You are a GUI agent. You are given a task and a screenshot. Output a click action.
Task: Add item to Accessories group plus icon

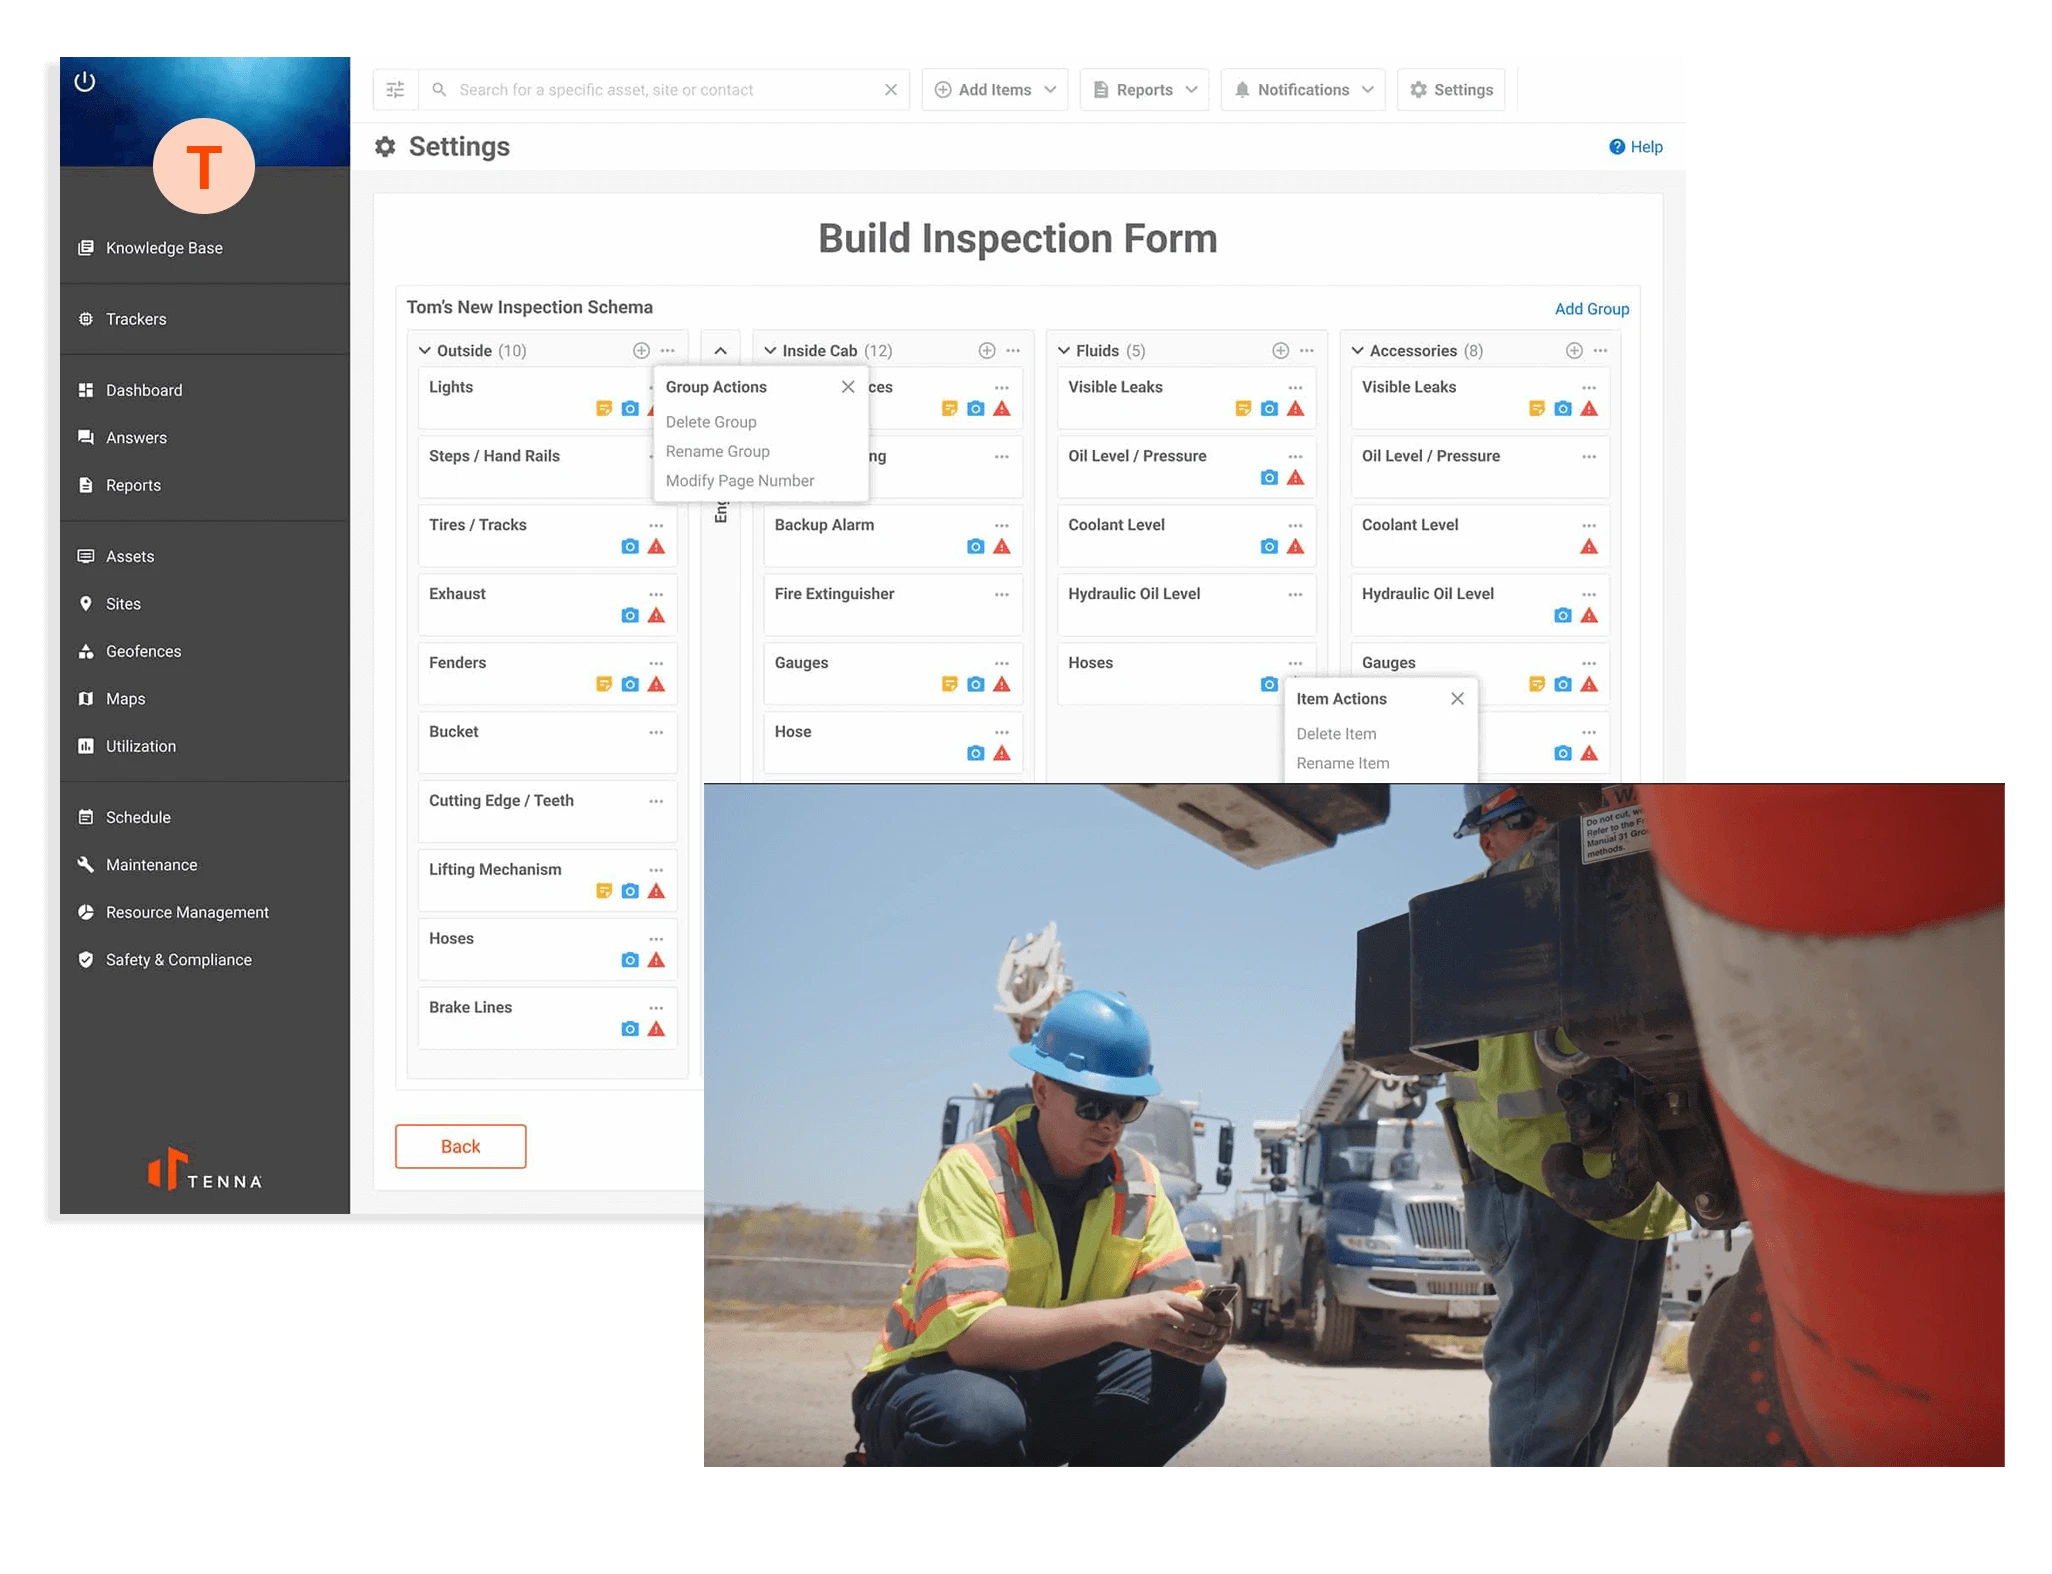coord(1574,350)
